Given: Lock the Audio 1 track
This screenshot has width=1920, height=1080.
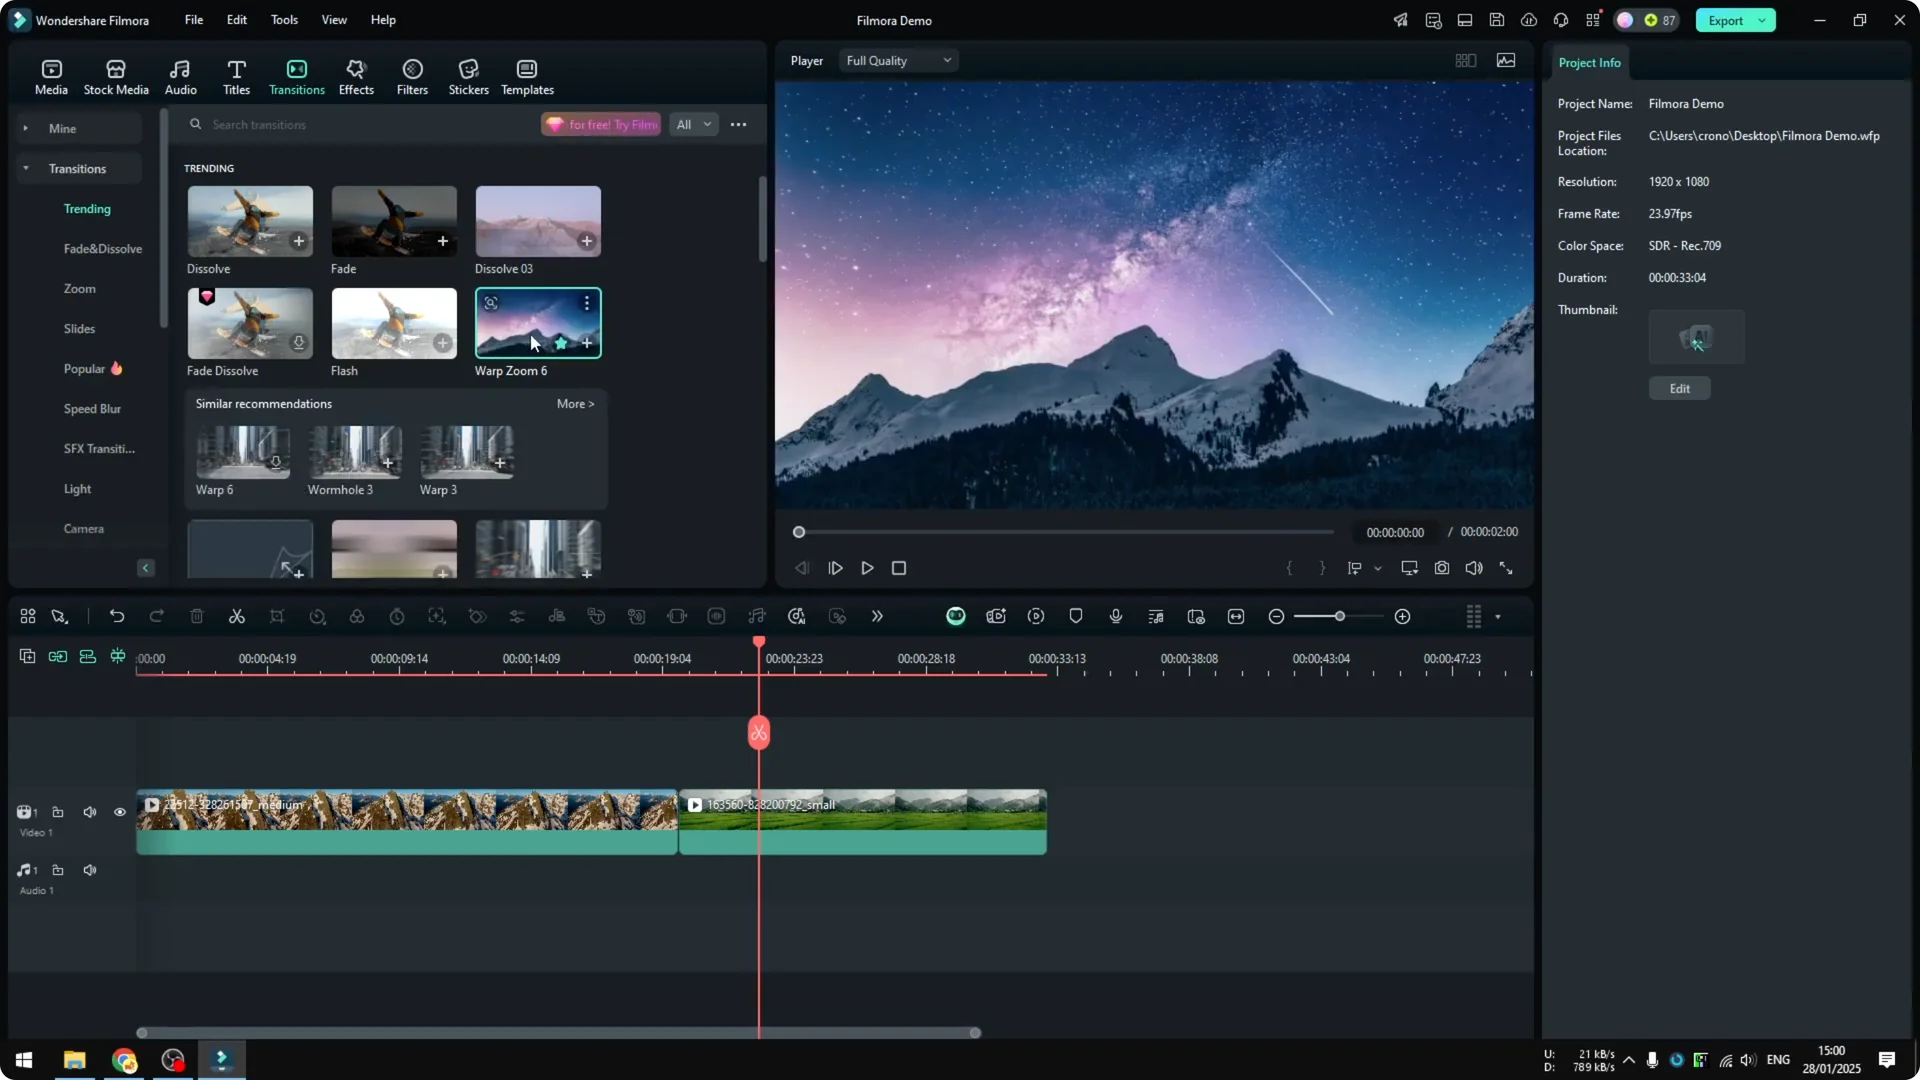Looking at the screenshot, I should point(58,871).
